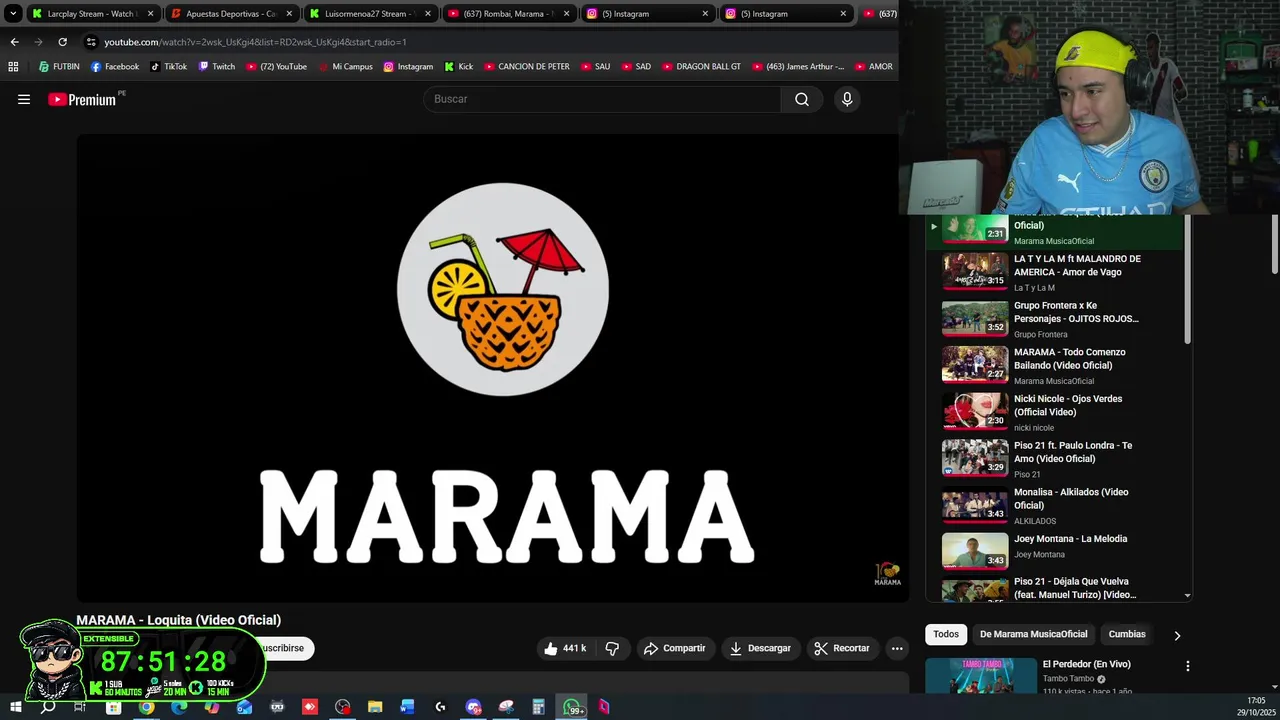Screen dimensions: 1280x720
Task: Open File Explorer folder on taskbar
Action: point(375,707)
